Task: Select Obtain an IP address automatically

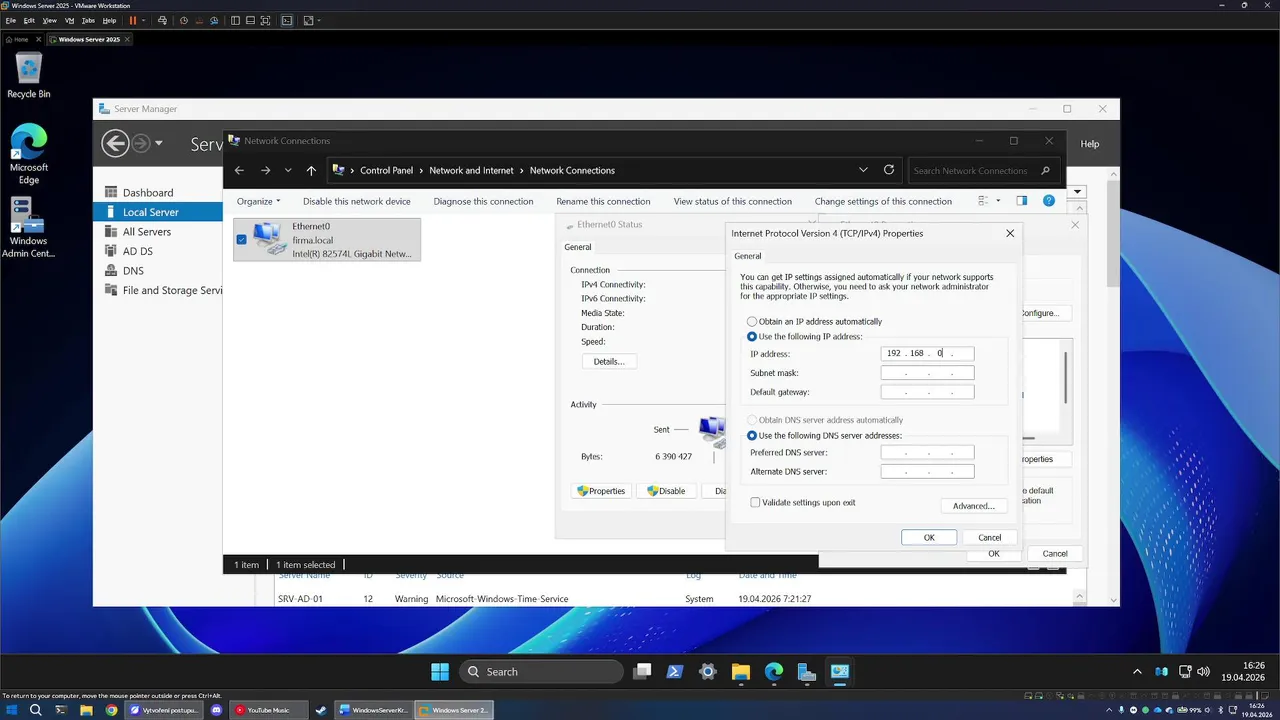Action: point(752,322)
